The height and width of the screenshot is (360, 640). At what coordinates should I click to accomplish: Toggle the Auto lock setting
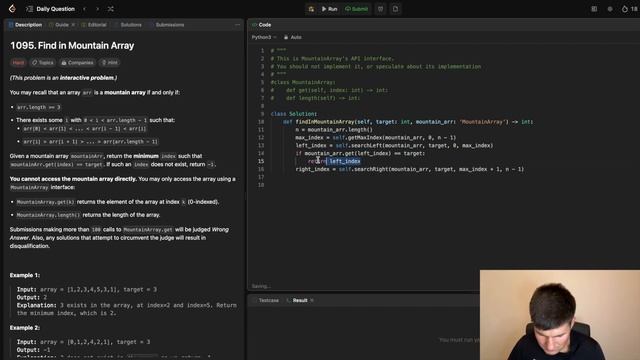click(x=293, y=37)
